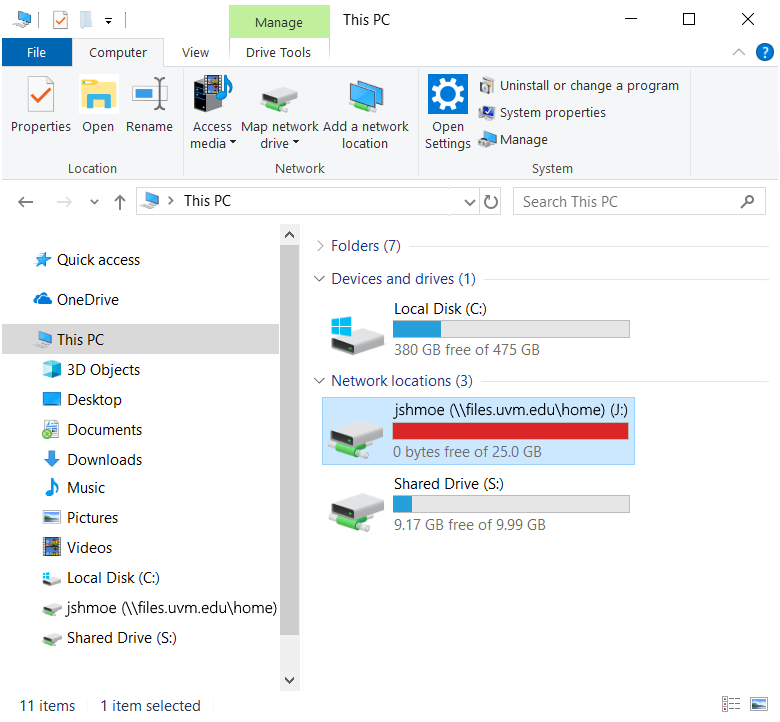Click the Add a network location icon
The image size is (780, 722).
point(366,96)
